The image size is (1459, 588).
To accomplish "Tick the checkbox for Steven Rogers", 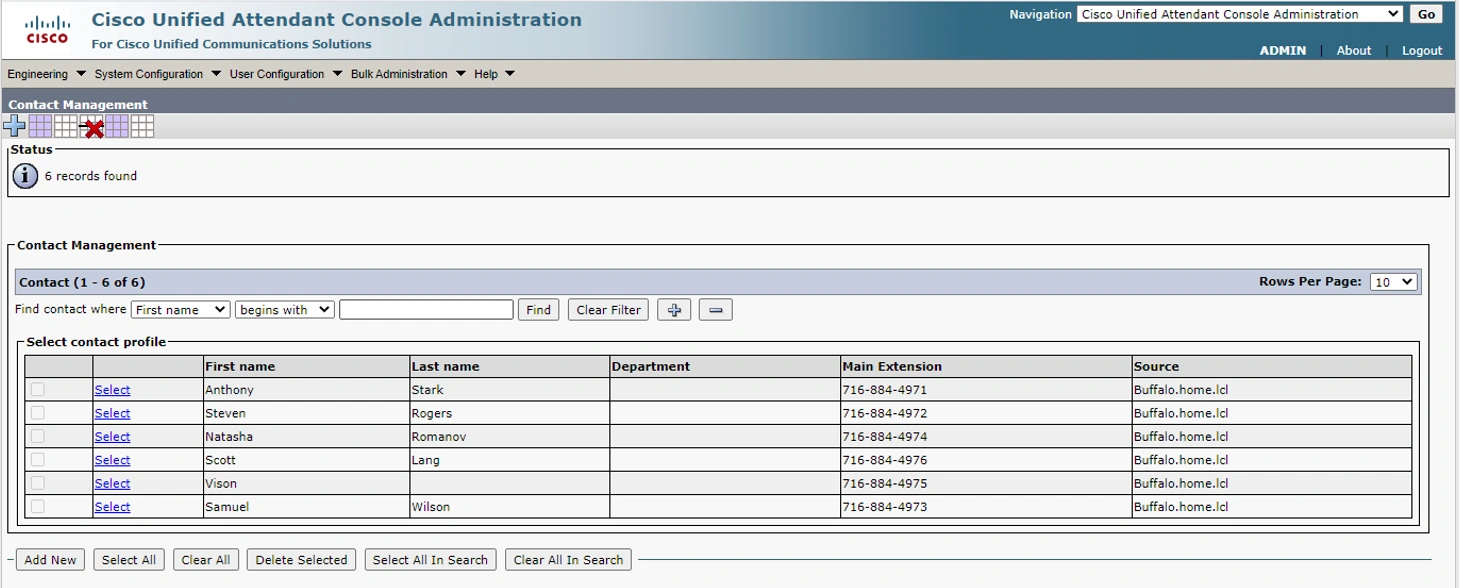I will point(37,412).
